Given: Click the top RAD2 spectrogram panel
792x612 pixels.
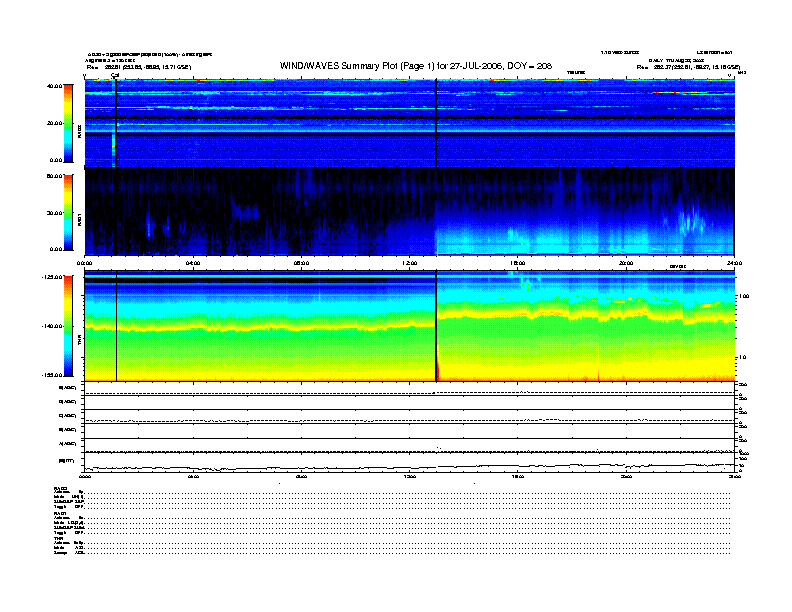Looking at the screenshot, I should (410, 123).
